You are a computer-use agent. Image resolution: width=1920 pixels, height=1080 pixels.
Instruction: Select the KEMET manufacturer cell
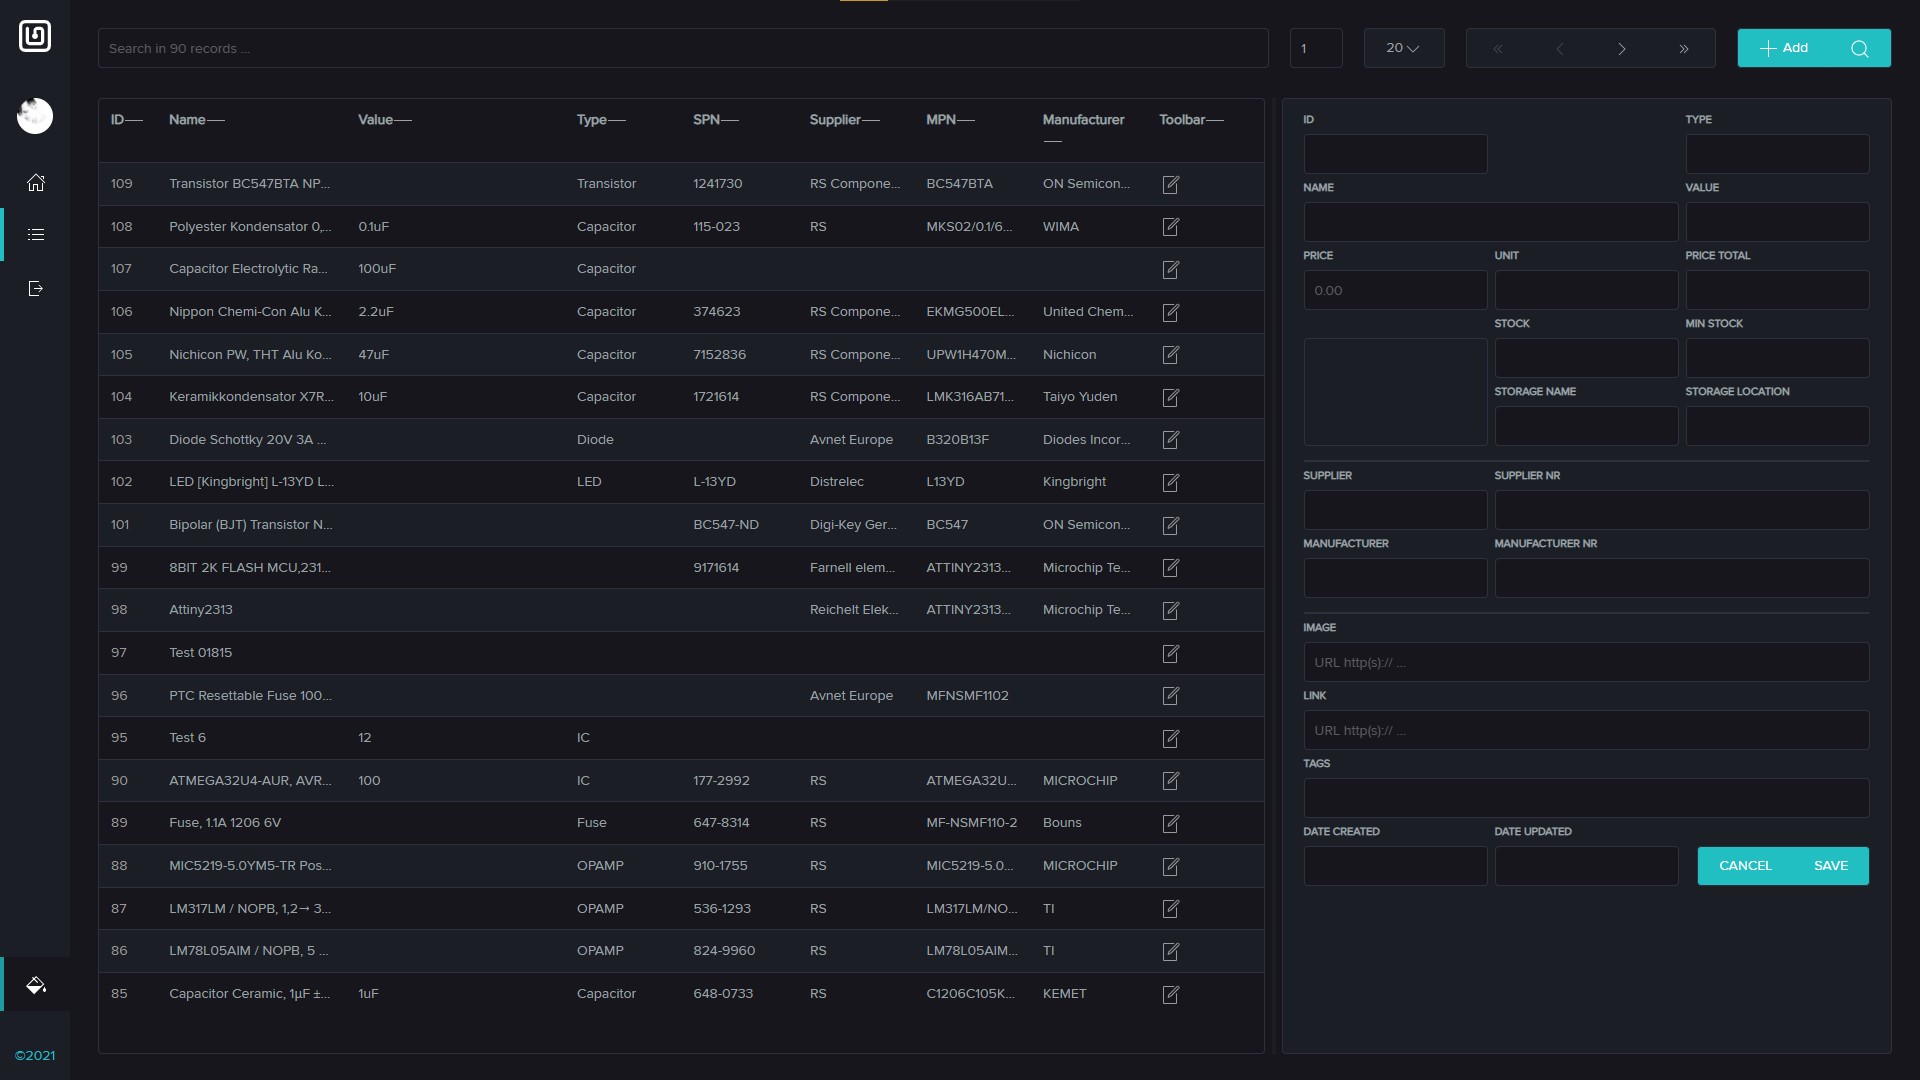pos(1064,994)
